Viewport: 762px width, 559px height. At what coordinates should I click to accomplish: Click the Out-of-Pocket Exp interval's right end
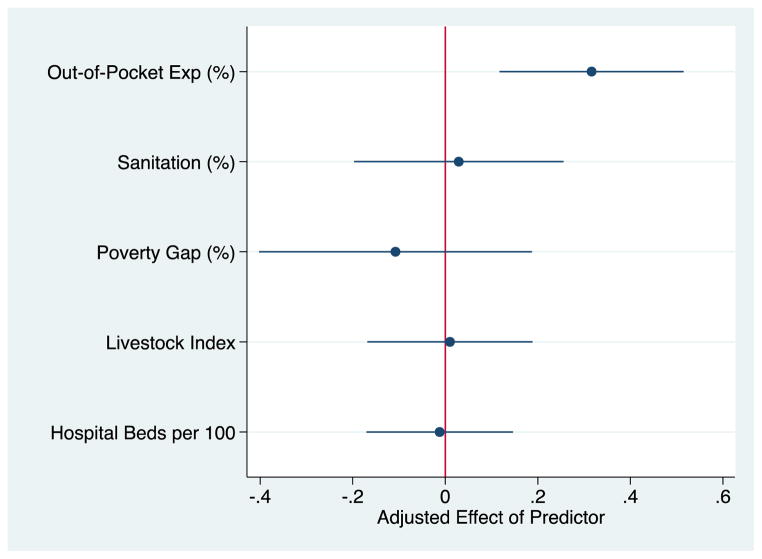[683, 72]
